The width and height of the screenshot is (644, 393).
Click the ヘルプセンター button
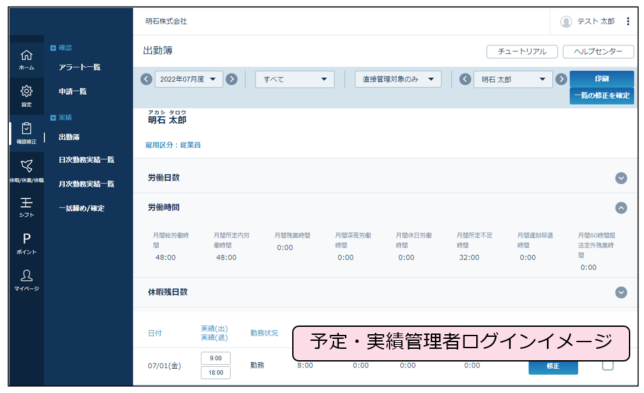tap(598, 52)
